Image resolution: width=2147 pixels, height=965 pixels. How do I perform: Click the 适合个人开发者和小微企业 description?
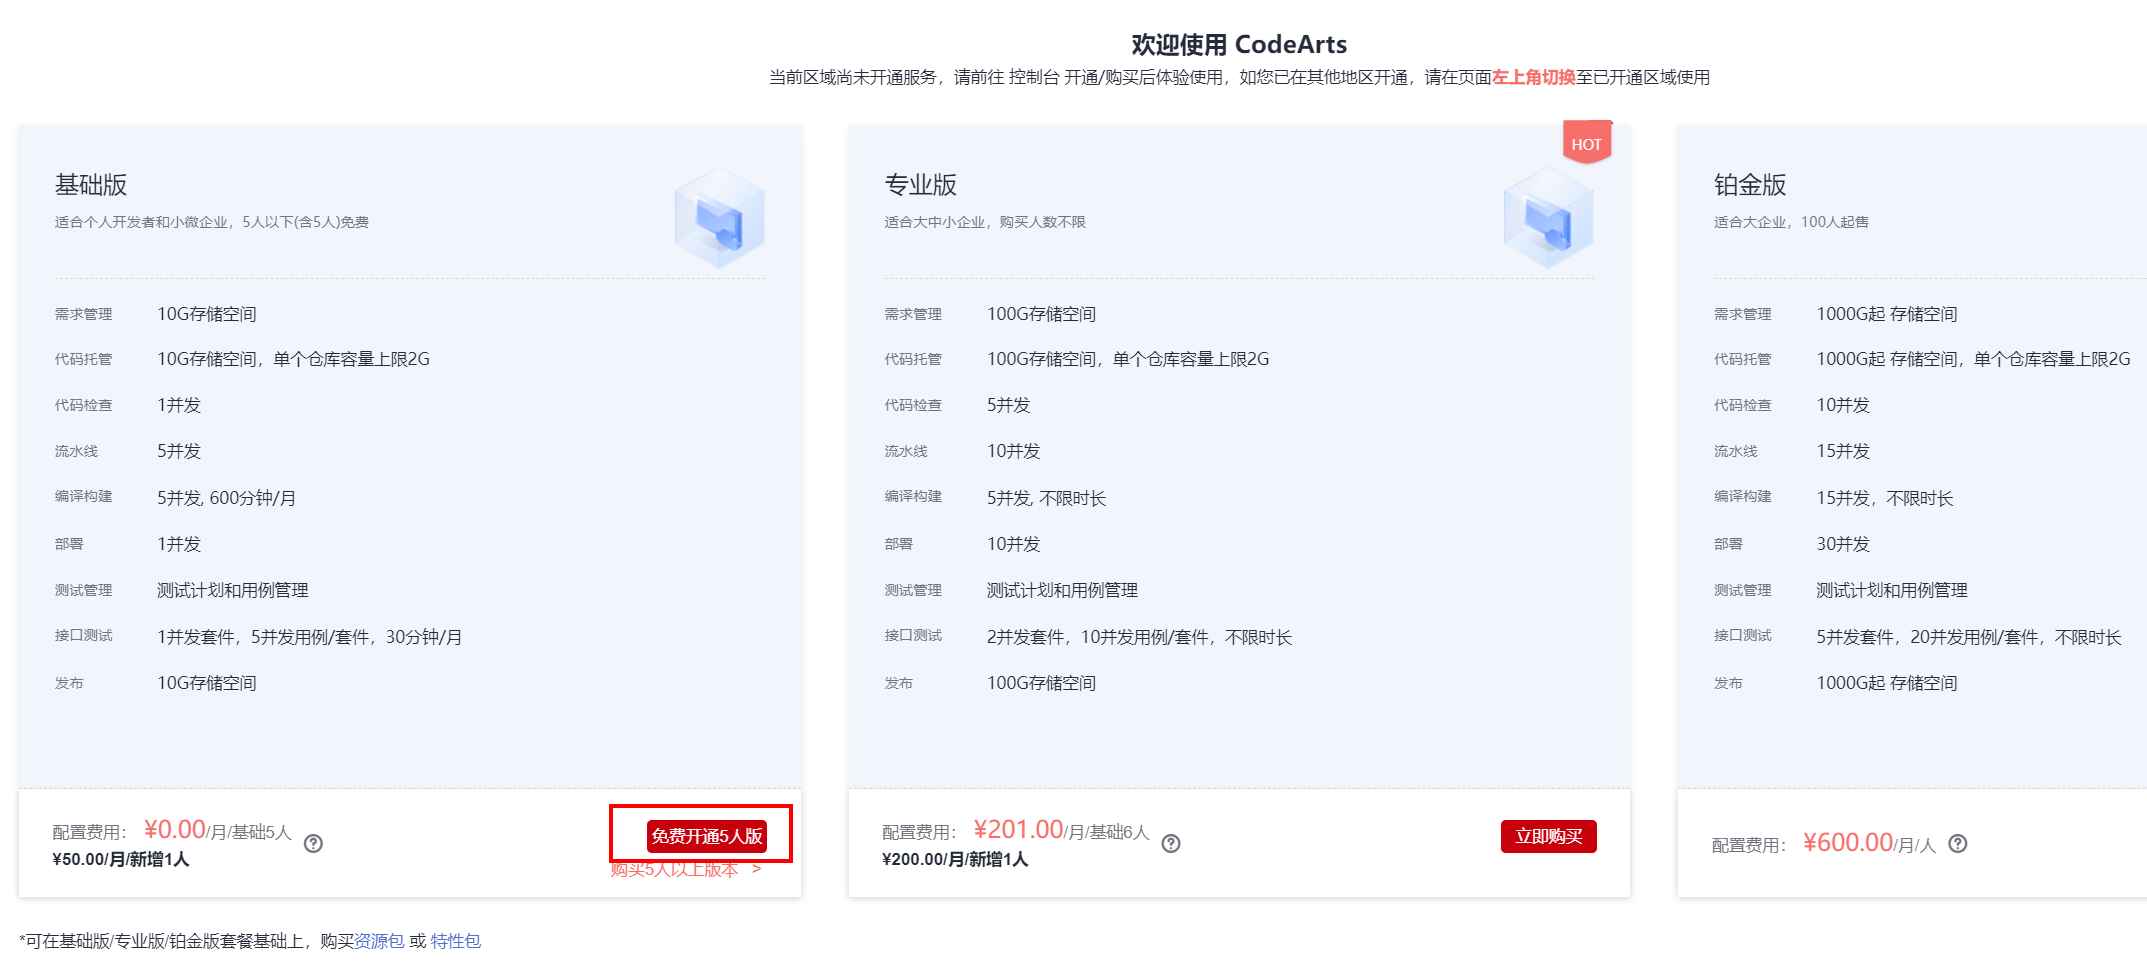[212, 222]
